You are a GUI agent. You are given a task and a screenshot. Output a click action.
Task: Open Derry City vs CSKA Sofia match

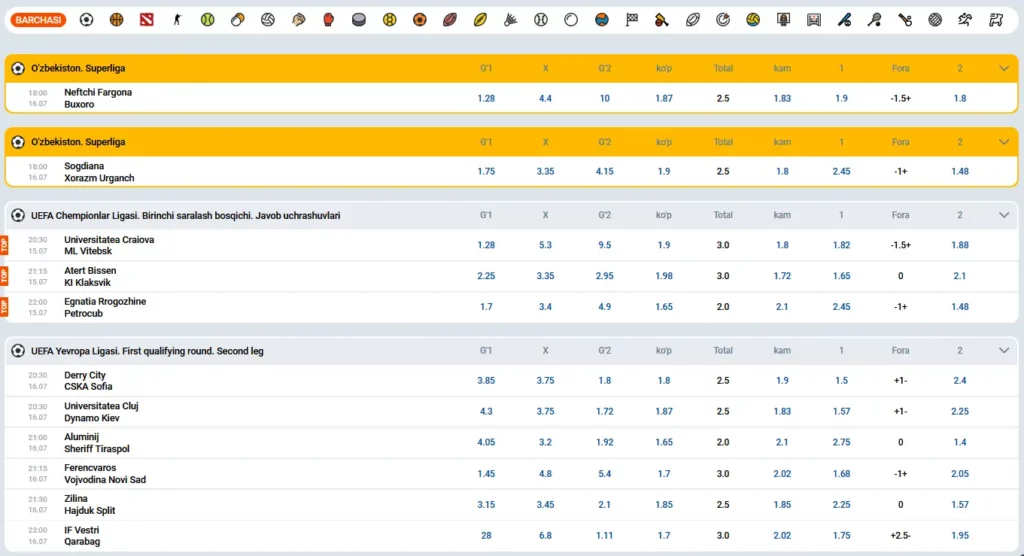[88, 381]
